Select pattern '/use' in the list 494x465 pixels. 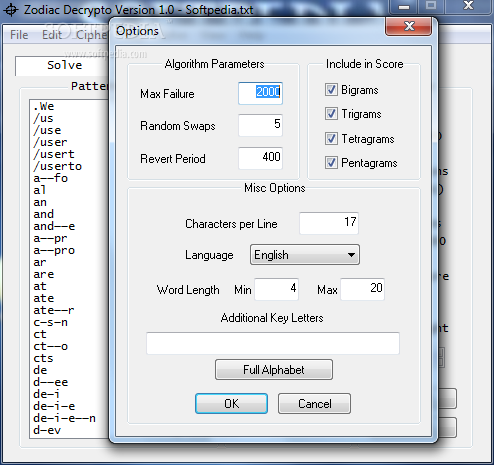[47, 130]
